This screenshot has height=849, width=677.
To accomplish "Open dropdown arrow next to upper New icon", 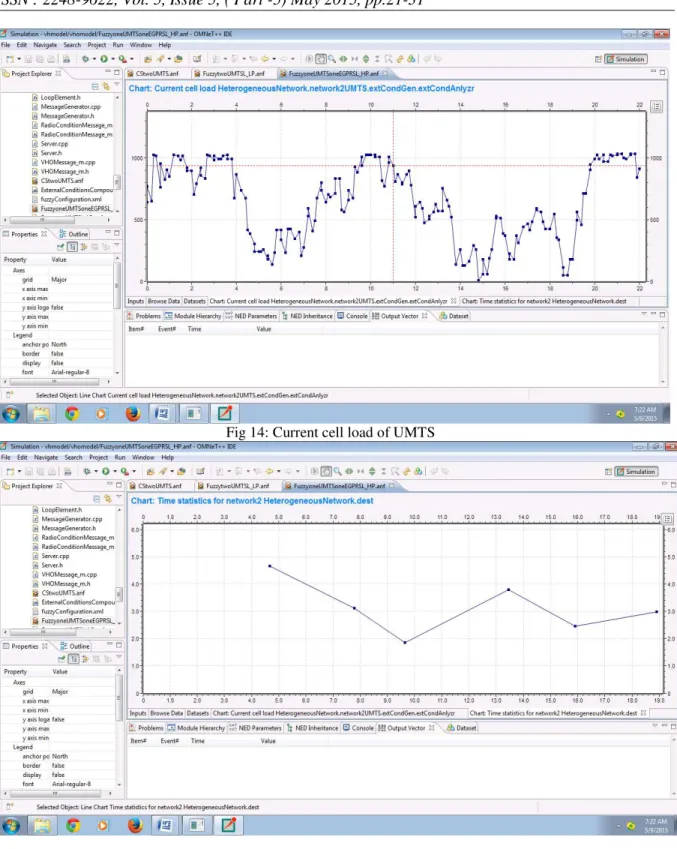I will [19, 59].
